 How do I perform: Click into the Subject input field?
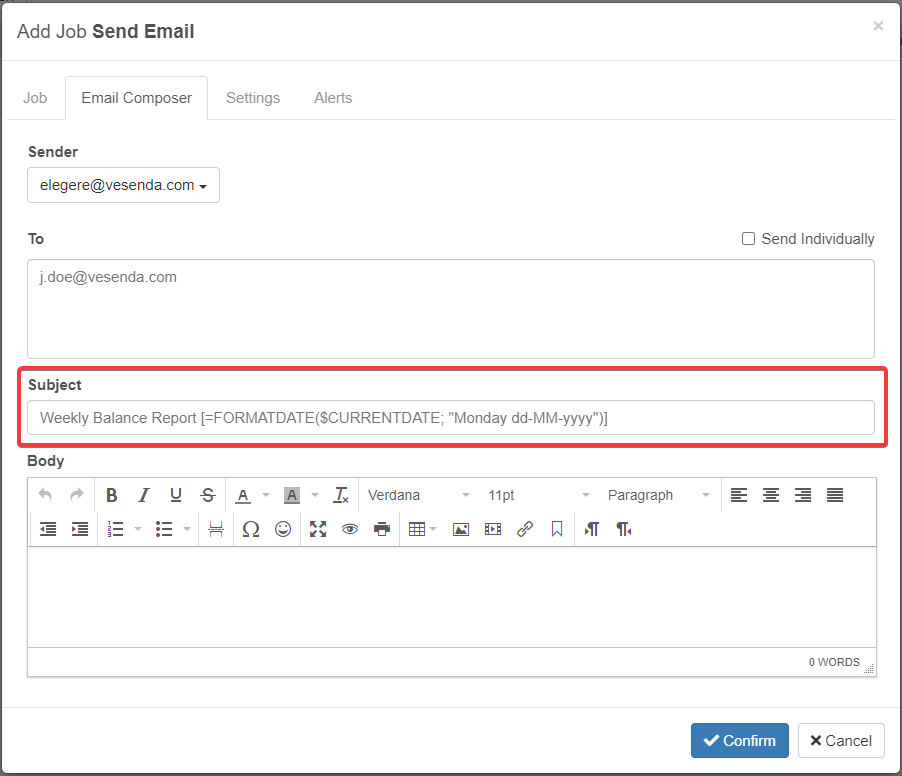[x=451, y=417]
